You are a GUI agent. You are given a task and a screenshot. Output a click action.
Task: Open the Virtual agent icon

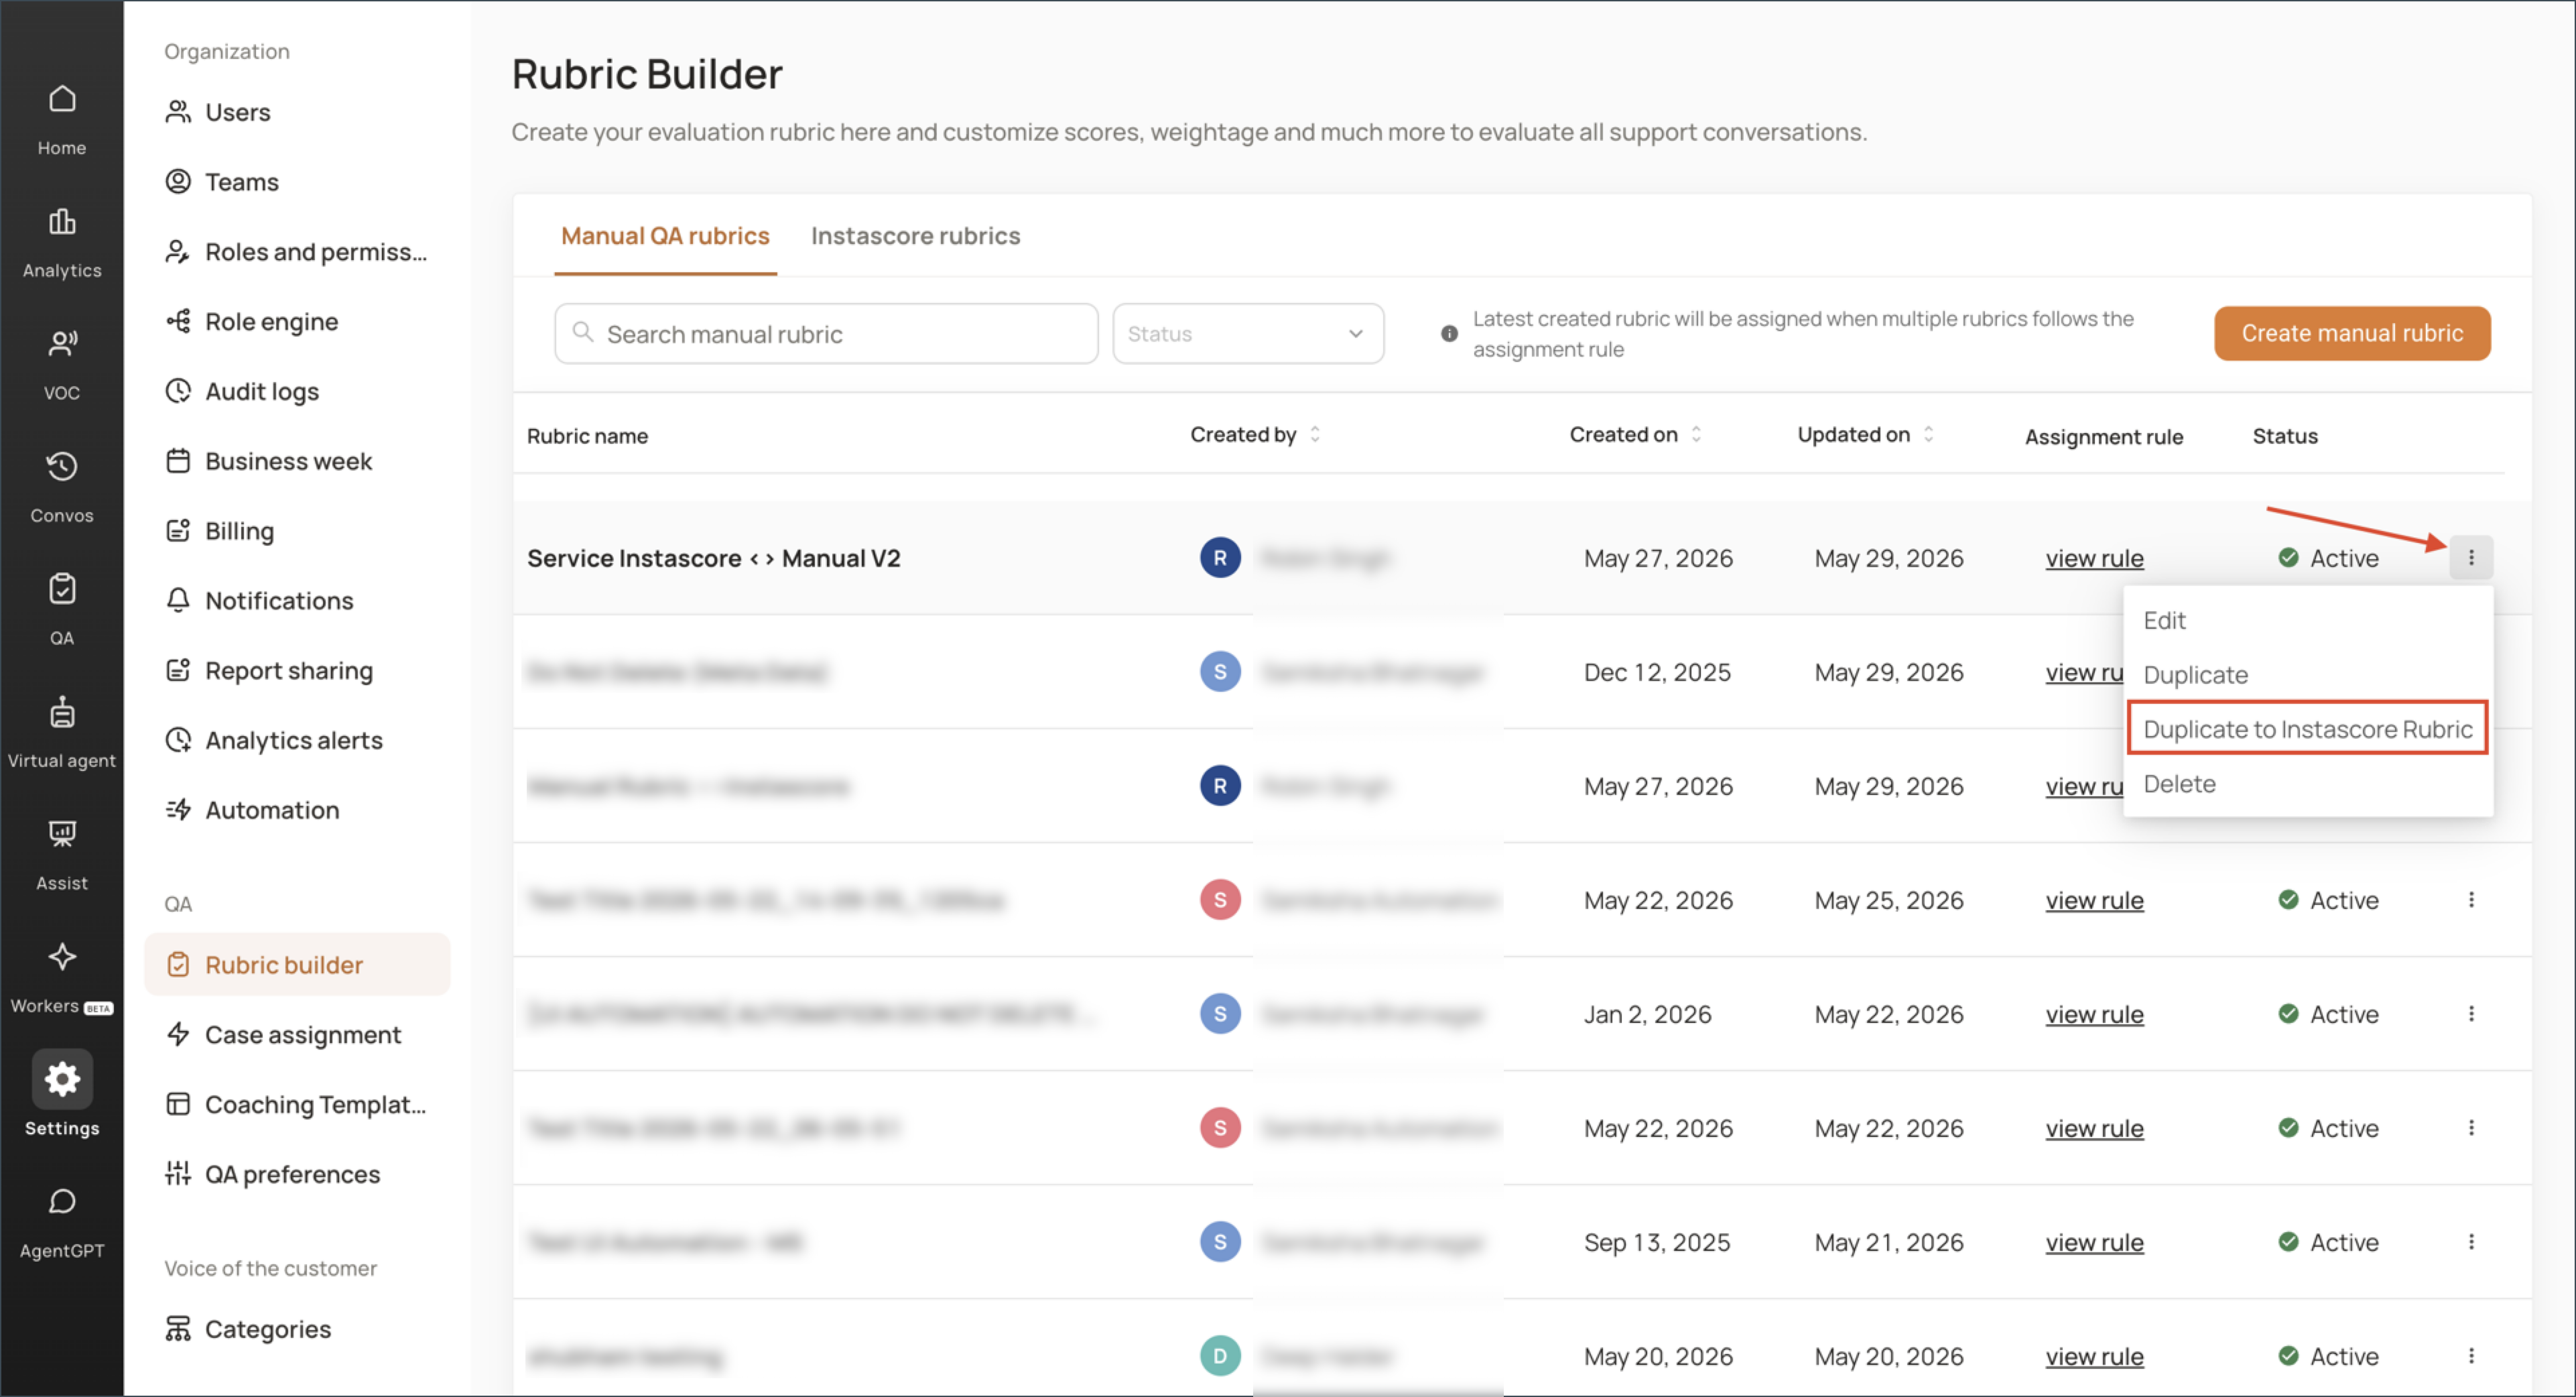[62, 712]
